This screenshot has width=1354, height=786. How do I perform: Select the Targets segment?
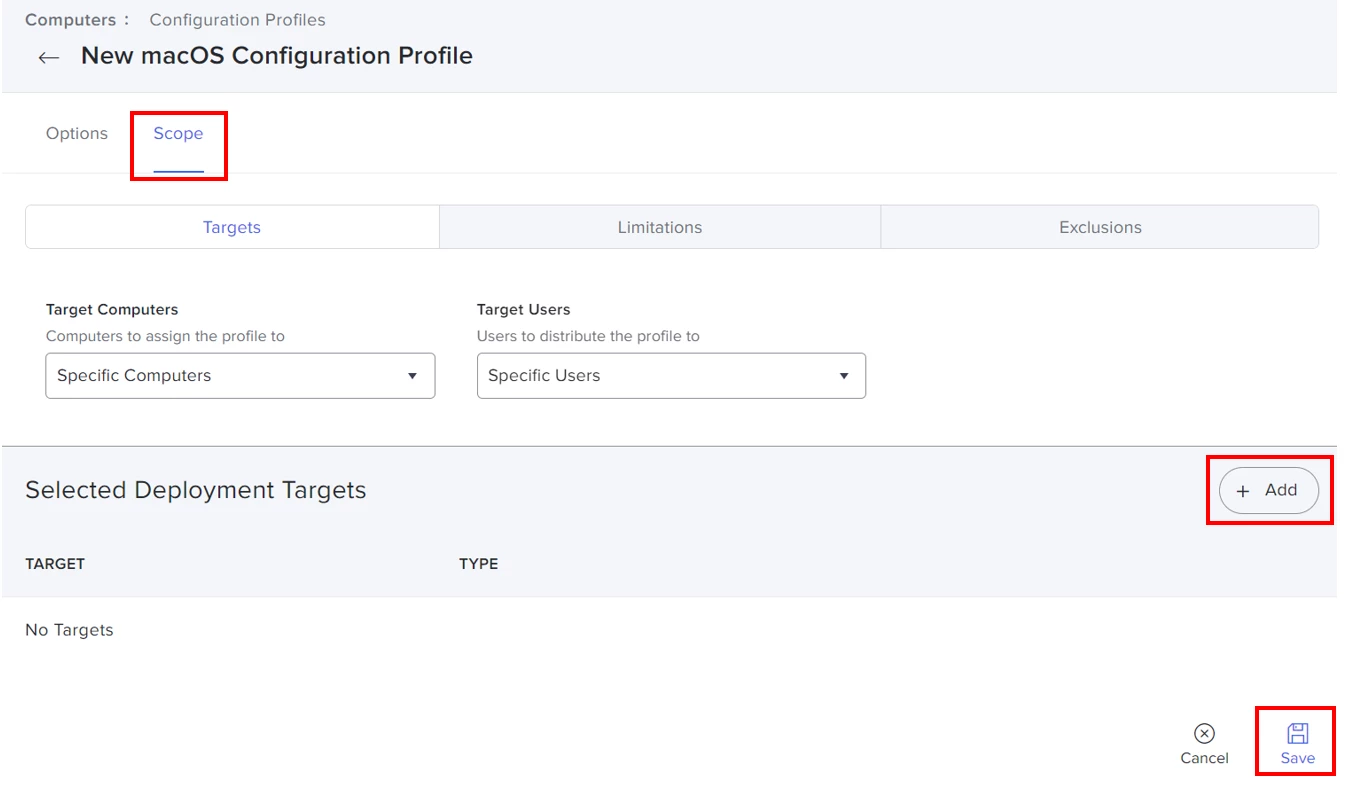tap(232, 227)
